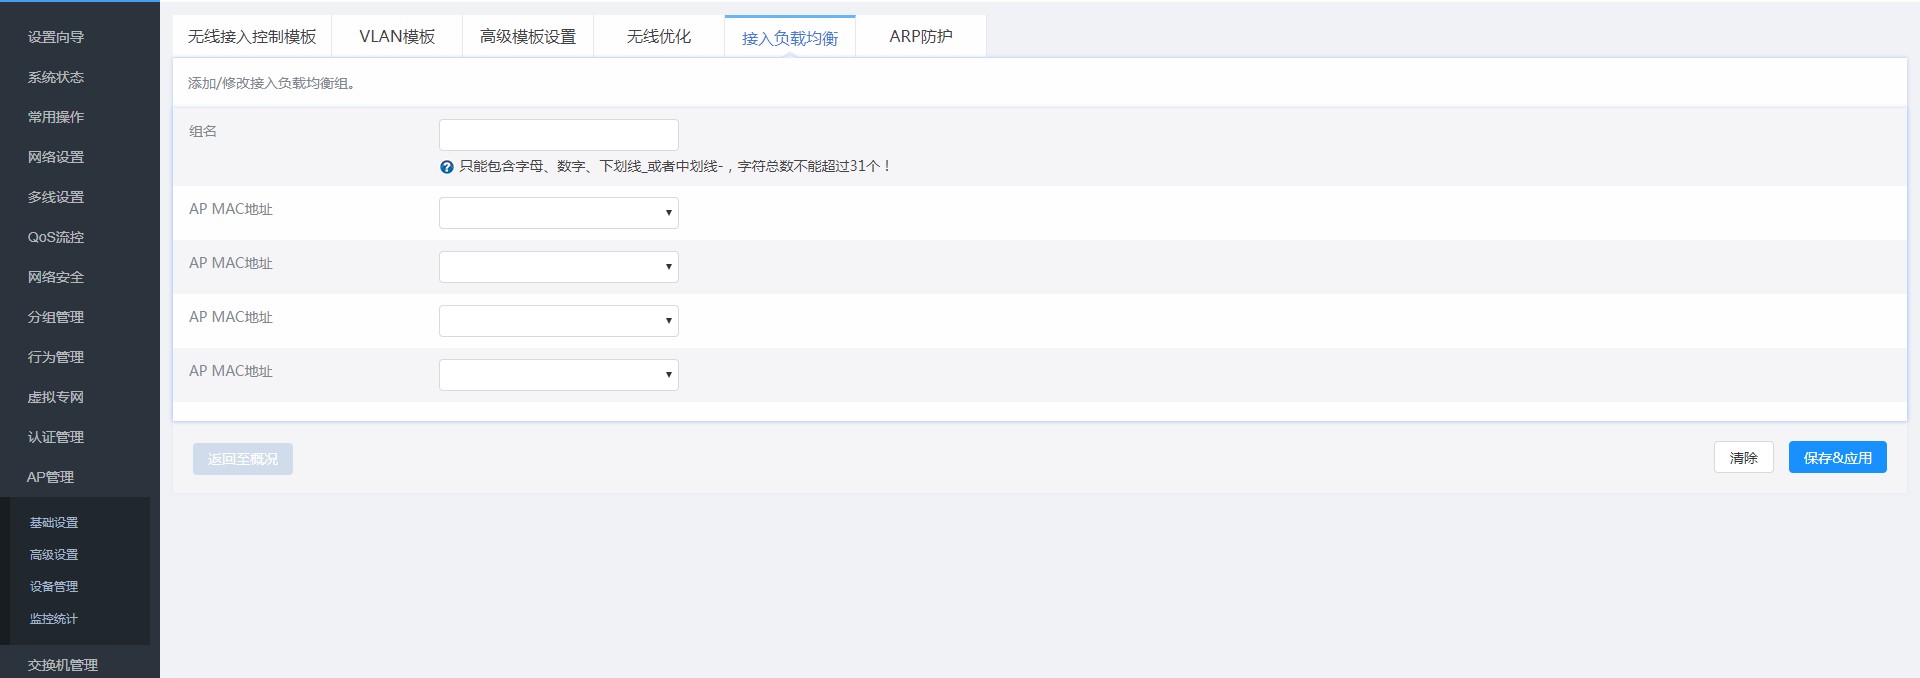The height and width of the screenshot is (678, 1920).
Task: Expand the fourth AP MAC地址 dropdown
Action: [x=558, y=375]
